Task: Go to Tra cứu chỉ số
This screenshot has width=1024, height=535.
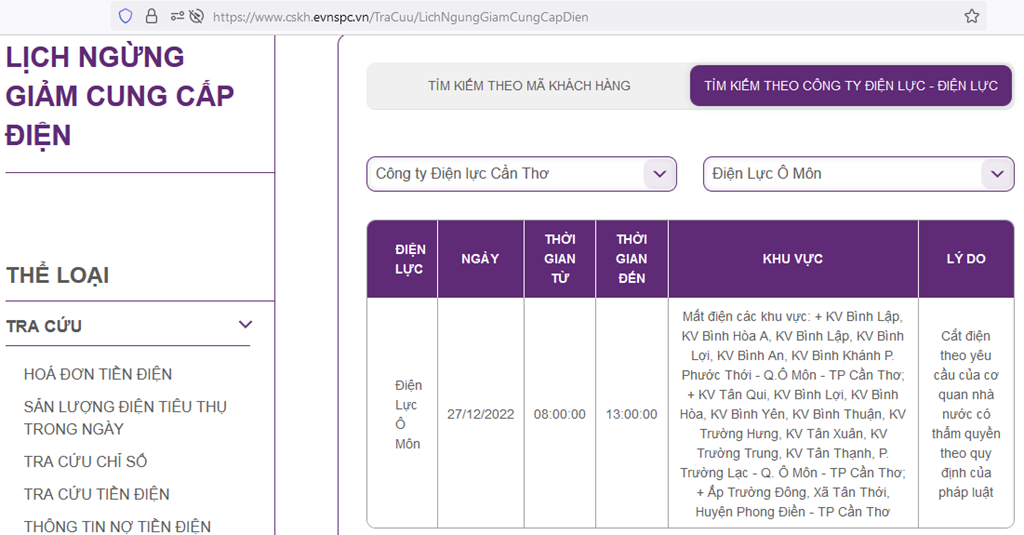Action: (85, 461)
